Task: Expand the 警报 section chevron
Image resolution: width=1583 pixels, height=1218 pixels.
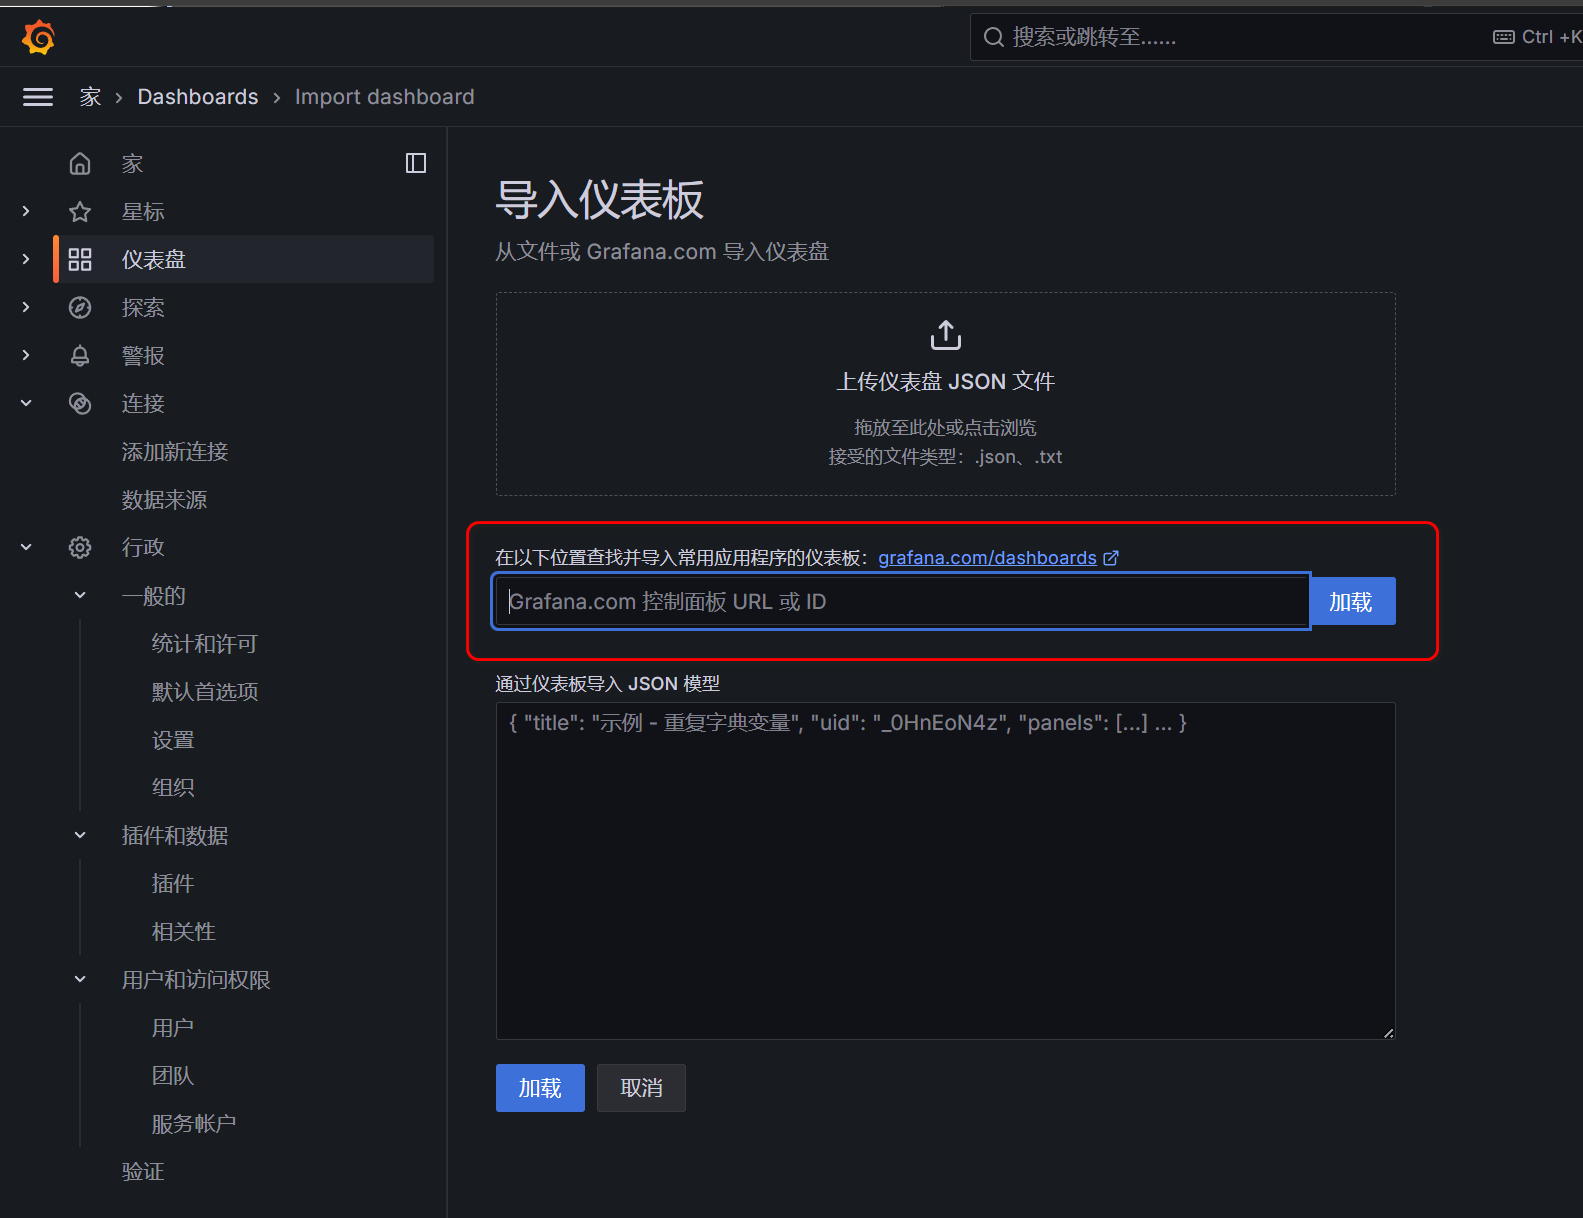Action: pyautogui.click(x=26, y=355)
